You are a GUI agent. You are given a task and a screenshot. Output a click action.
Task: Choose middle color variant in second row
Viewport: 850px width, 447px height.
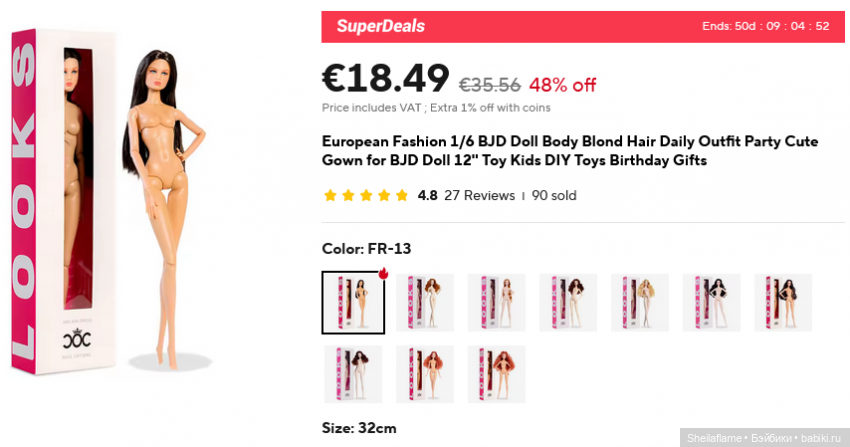[424, 374]
